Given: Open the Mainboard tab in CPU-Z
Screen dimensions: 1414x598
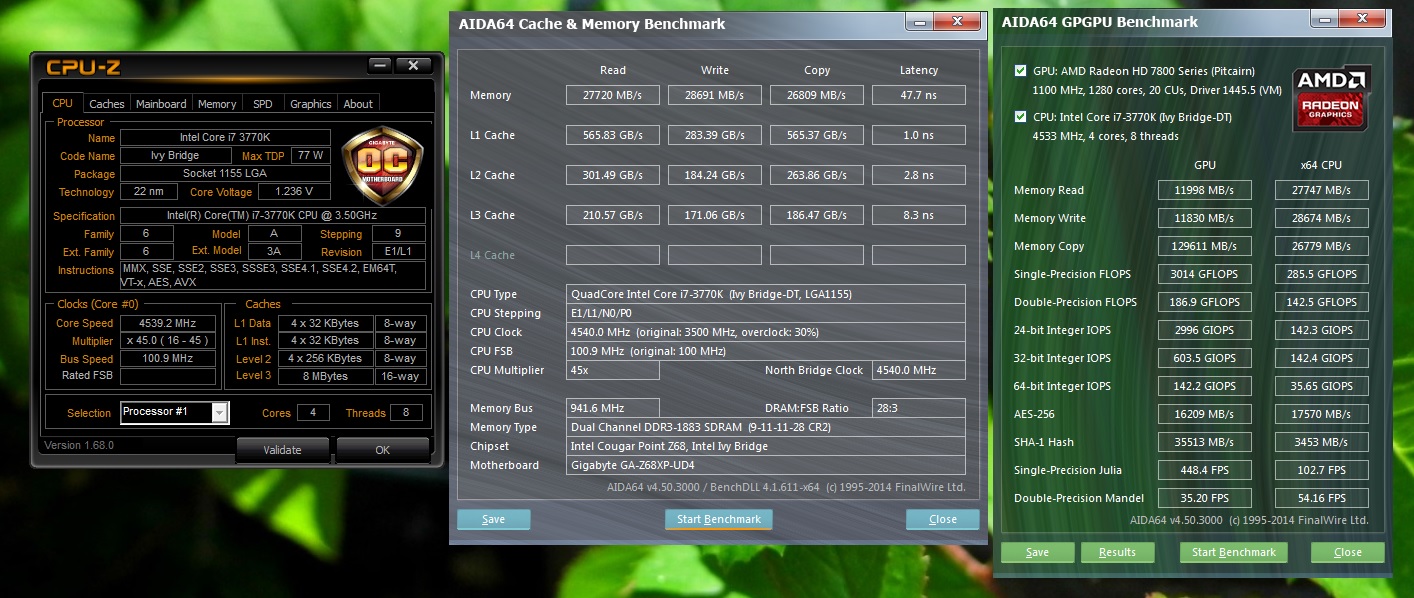Looking at the screenshot, I should click(x=161, y=104).
